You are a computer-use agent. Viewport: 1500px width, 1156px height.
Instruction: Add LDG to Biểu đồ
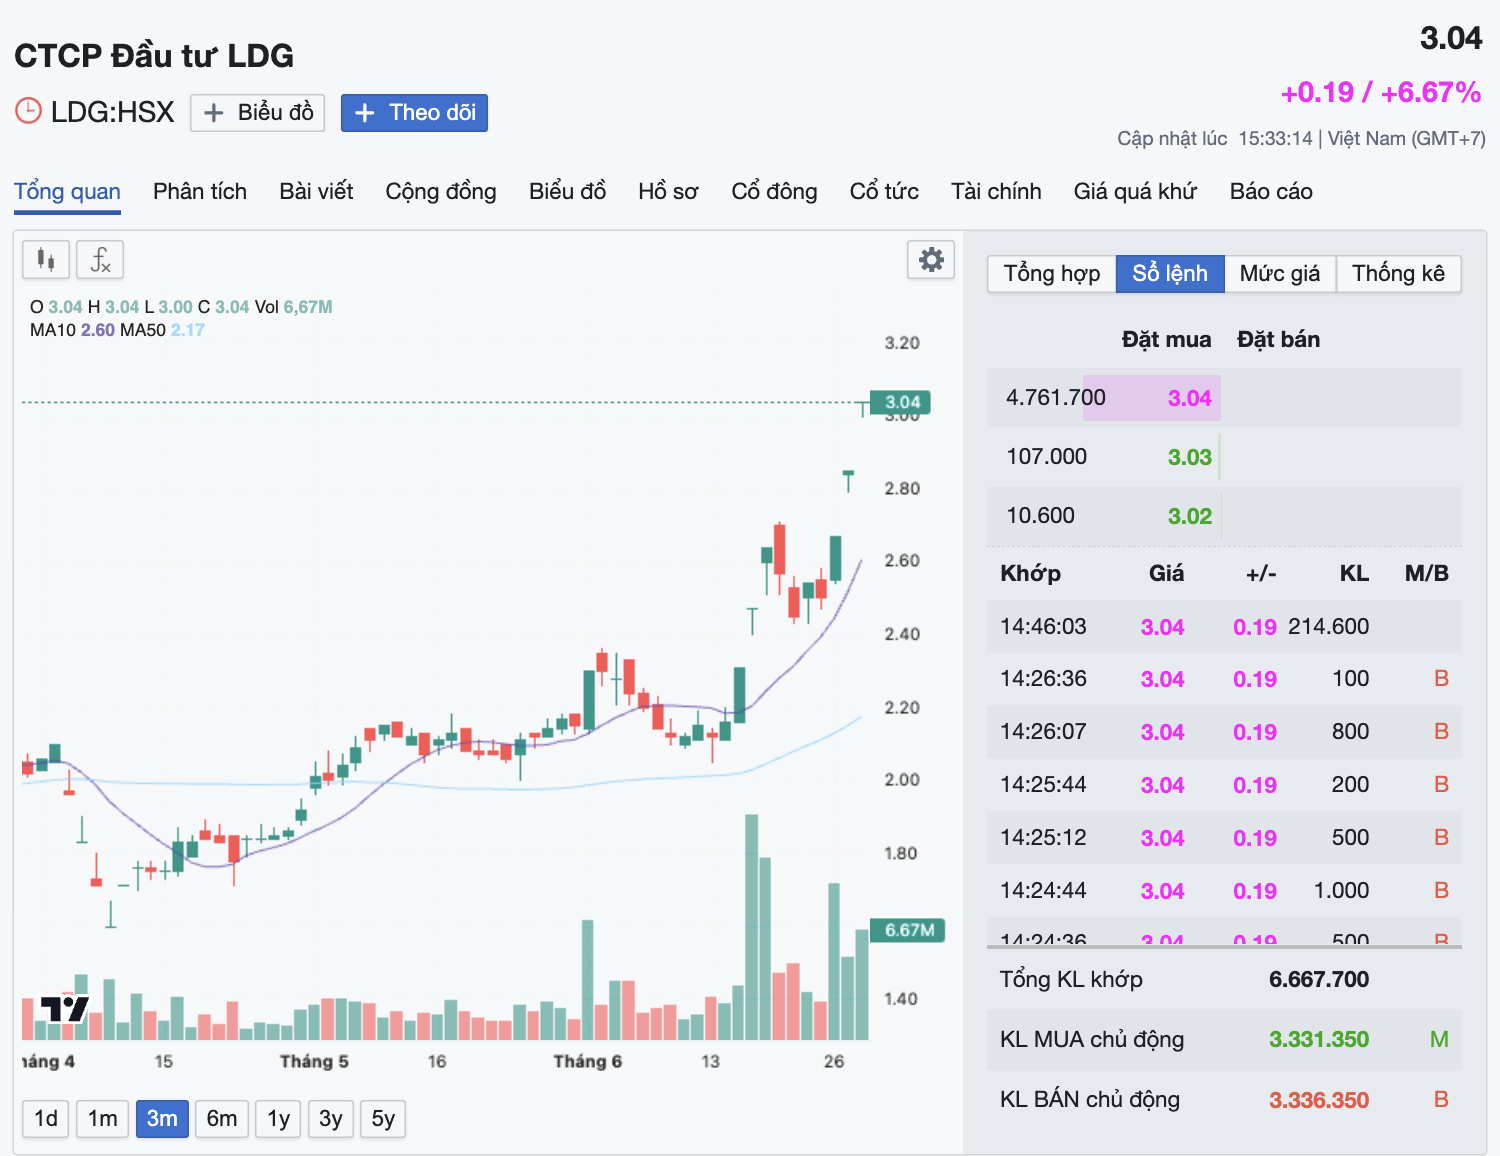[259, 112]
